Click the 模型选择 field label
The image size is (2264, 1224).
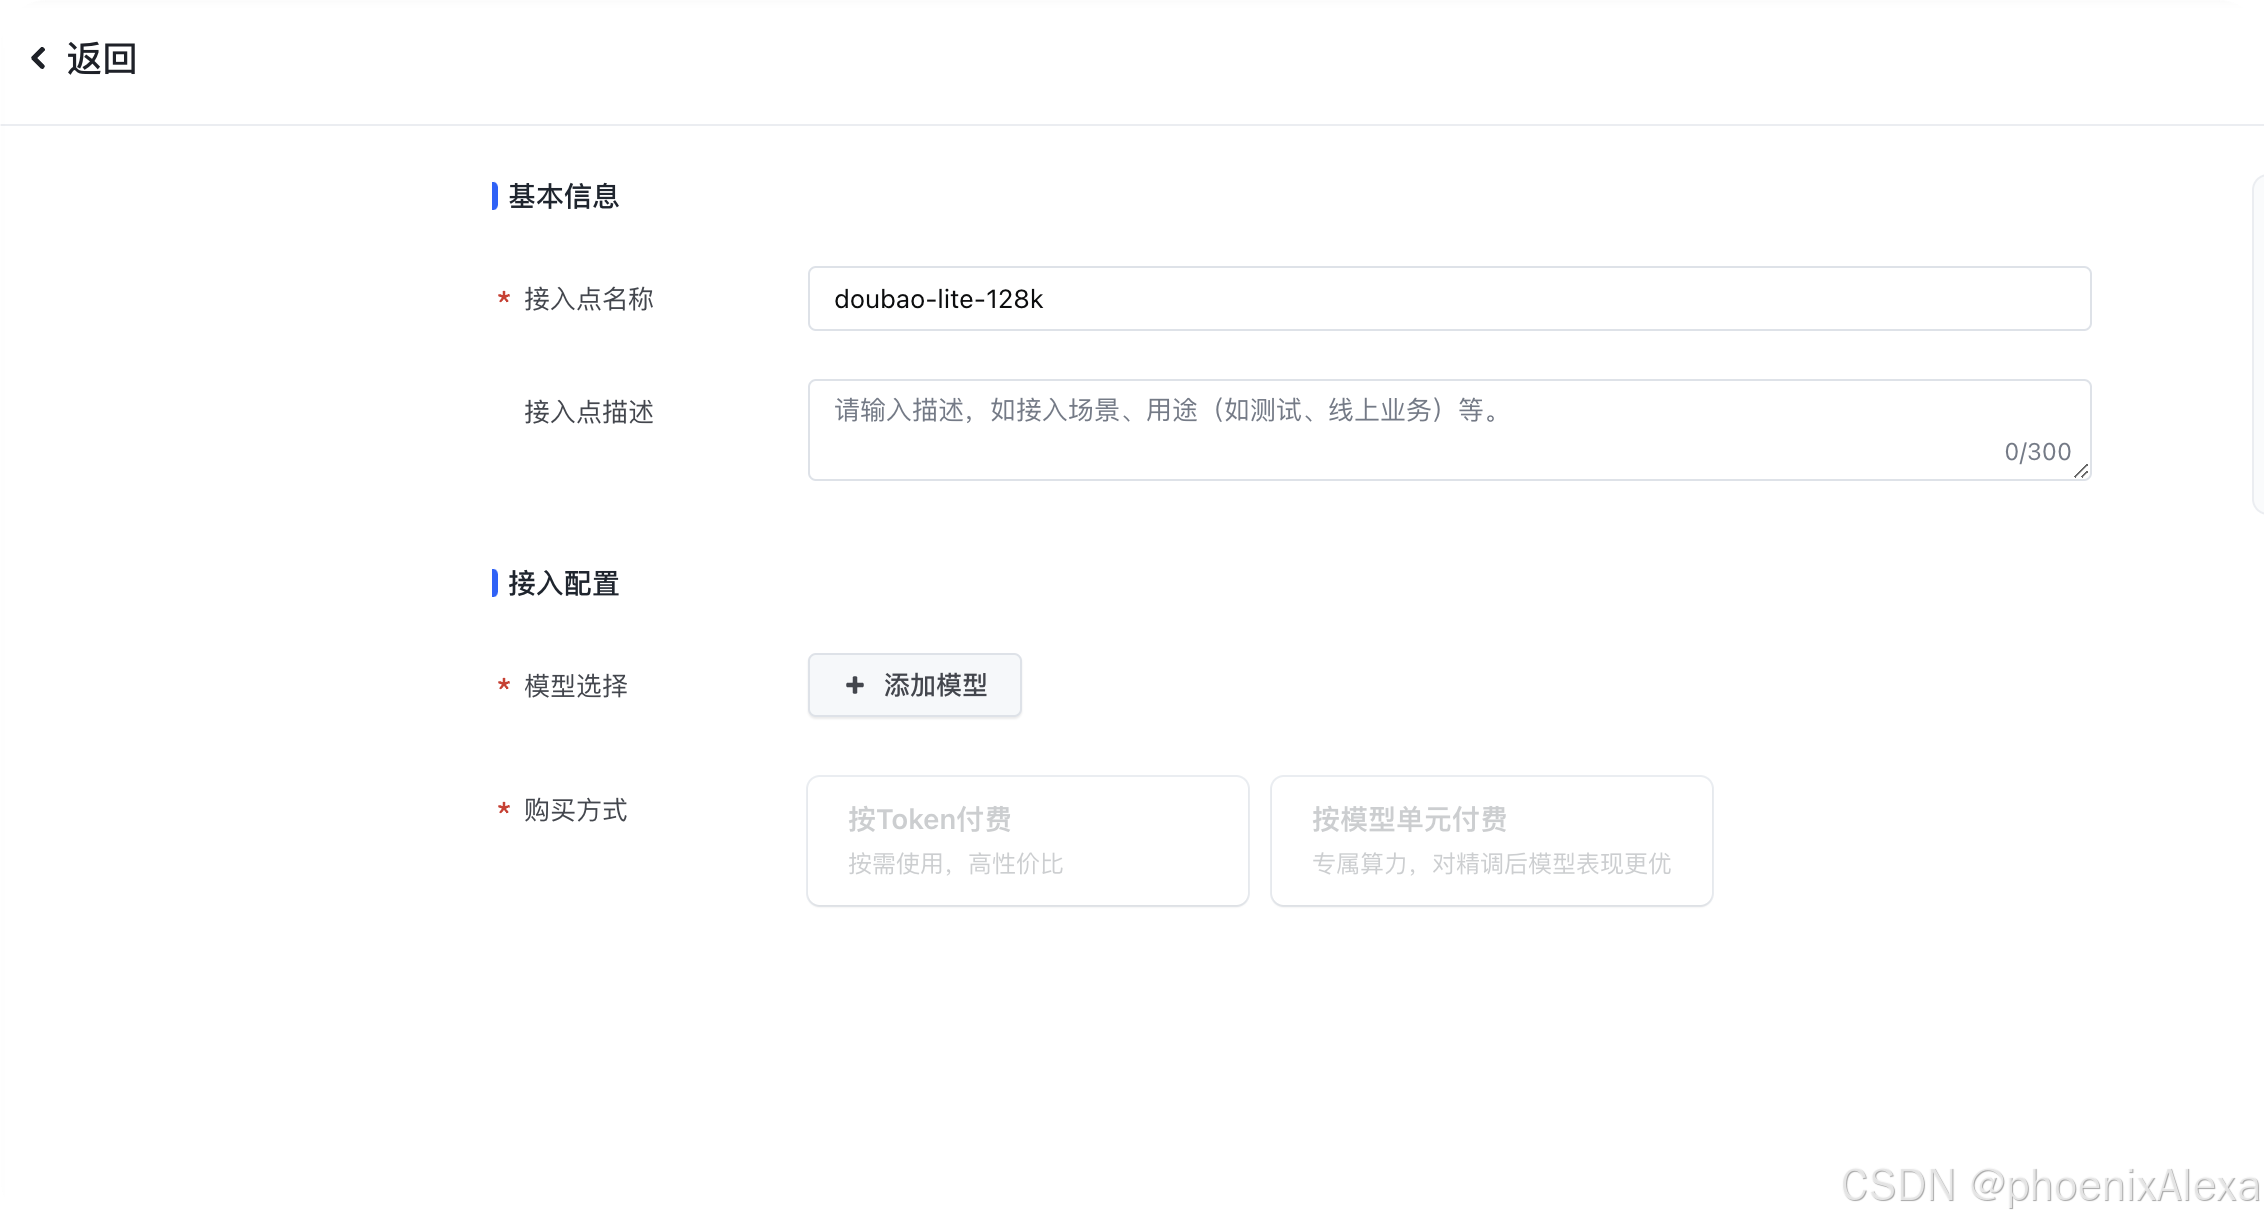click(576, 686)
